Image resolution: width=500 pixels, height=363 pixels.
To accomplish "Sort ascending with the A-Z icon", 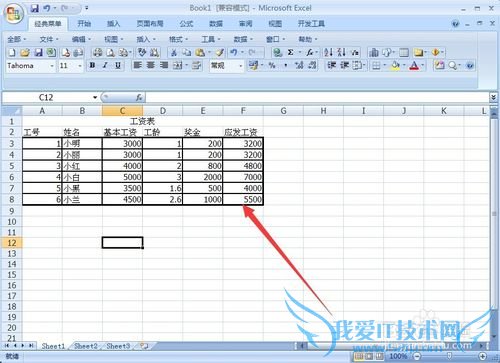I will click(x=328, y=52).
